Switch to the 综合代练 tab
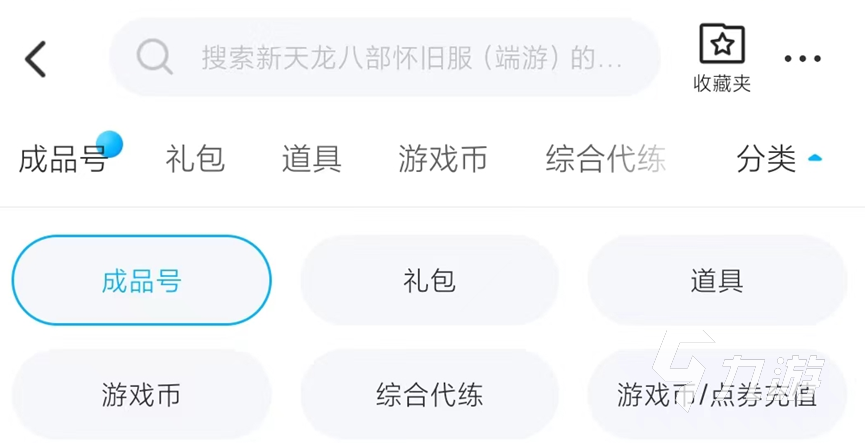The height and width of the screenshot is (443, 865). [605, 159]
